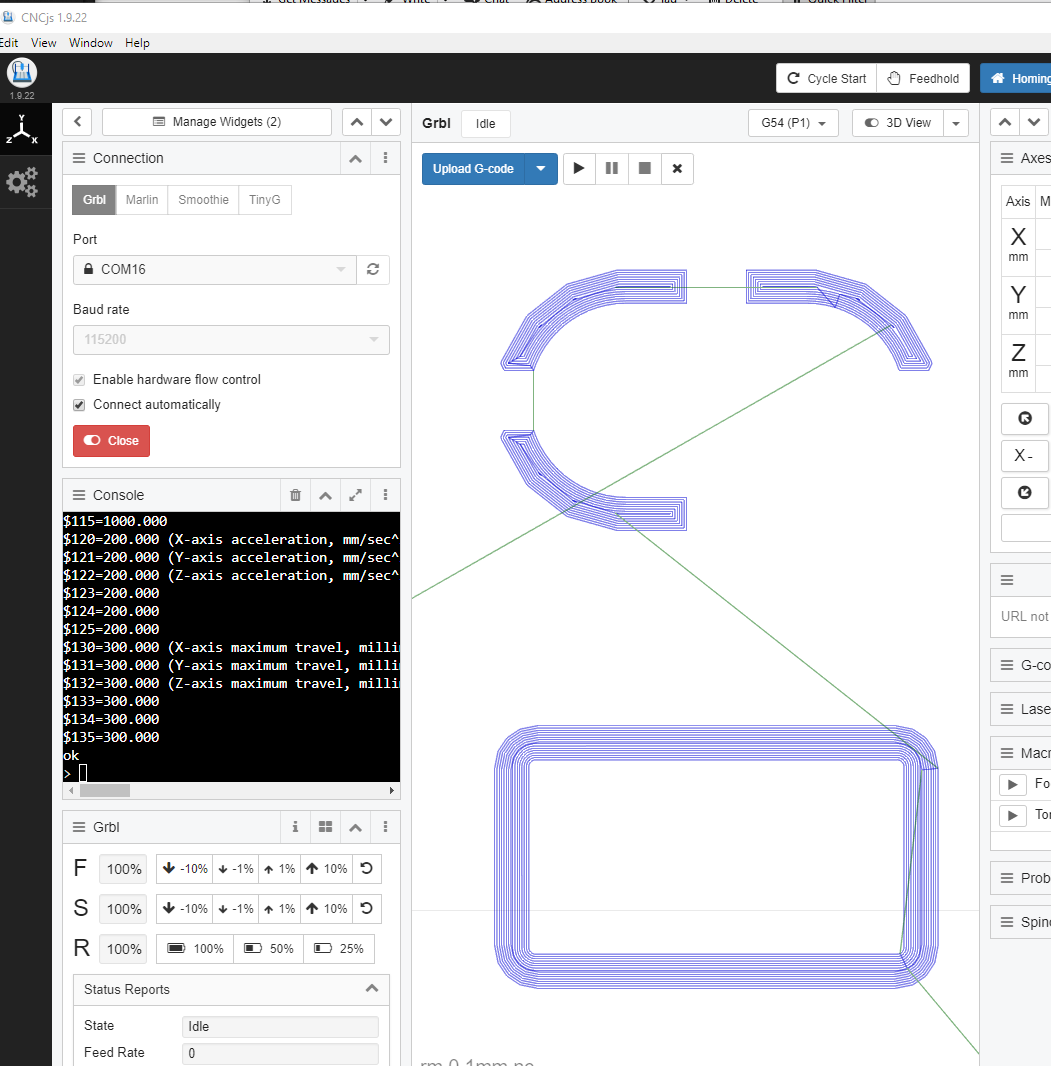1051x1066 pixels.
Task: Click Upload G-code button
Action: click(473, 169)
